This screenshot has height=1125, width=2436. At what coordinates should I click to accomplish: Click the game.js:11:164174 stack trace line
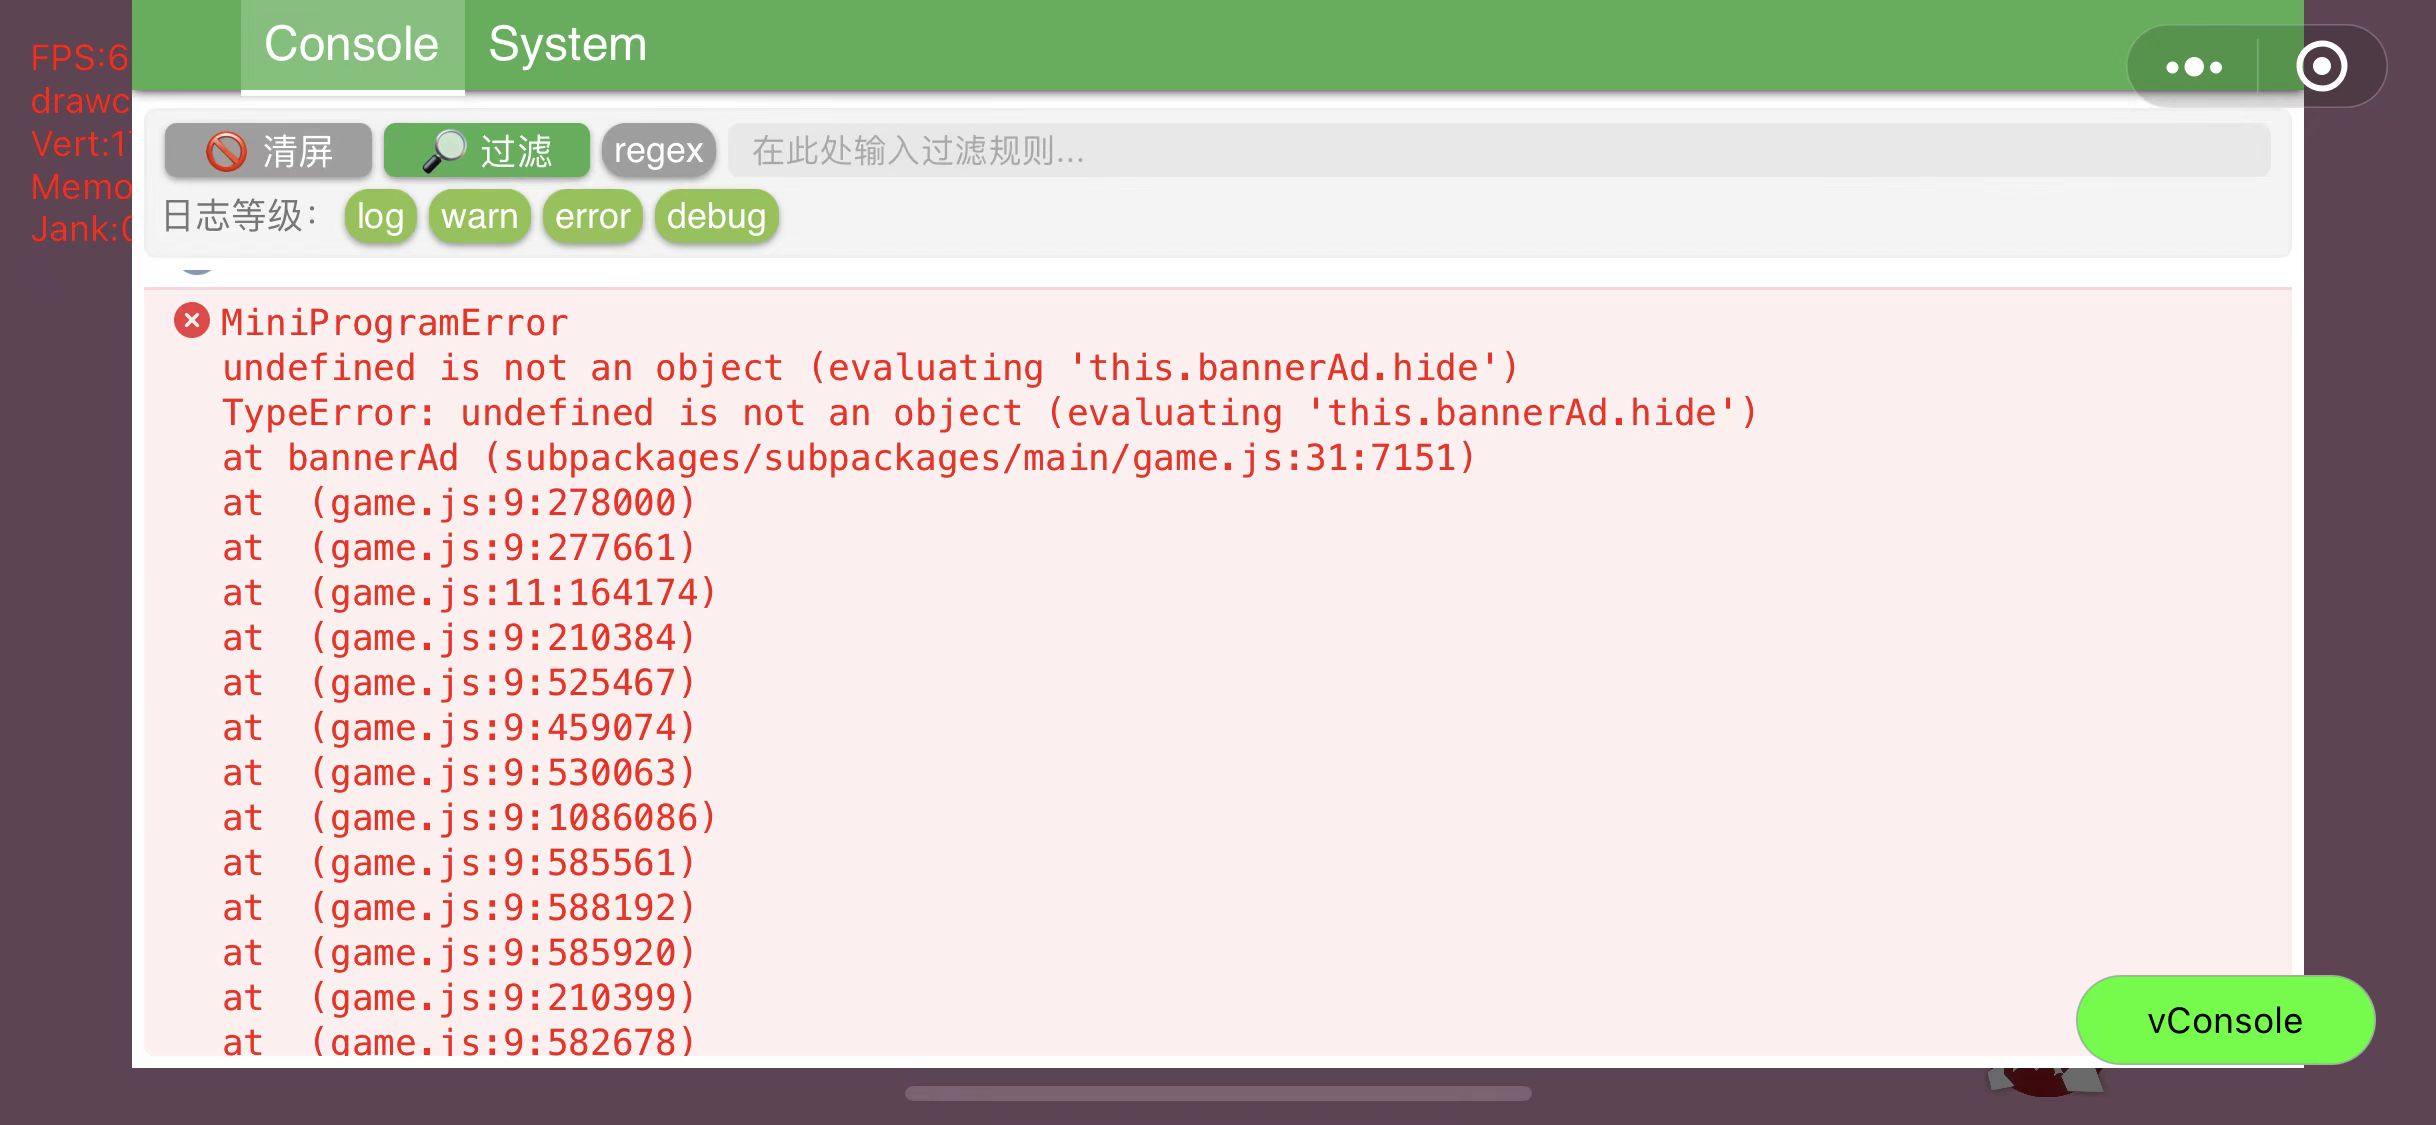(x=468, y=593)
